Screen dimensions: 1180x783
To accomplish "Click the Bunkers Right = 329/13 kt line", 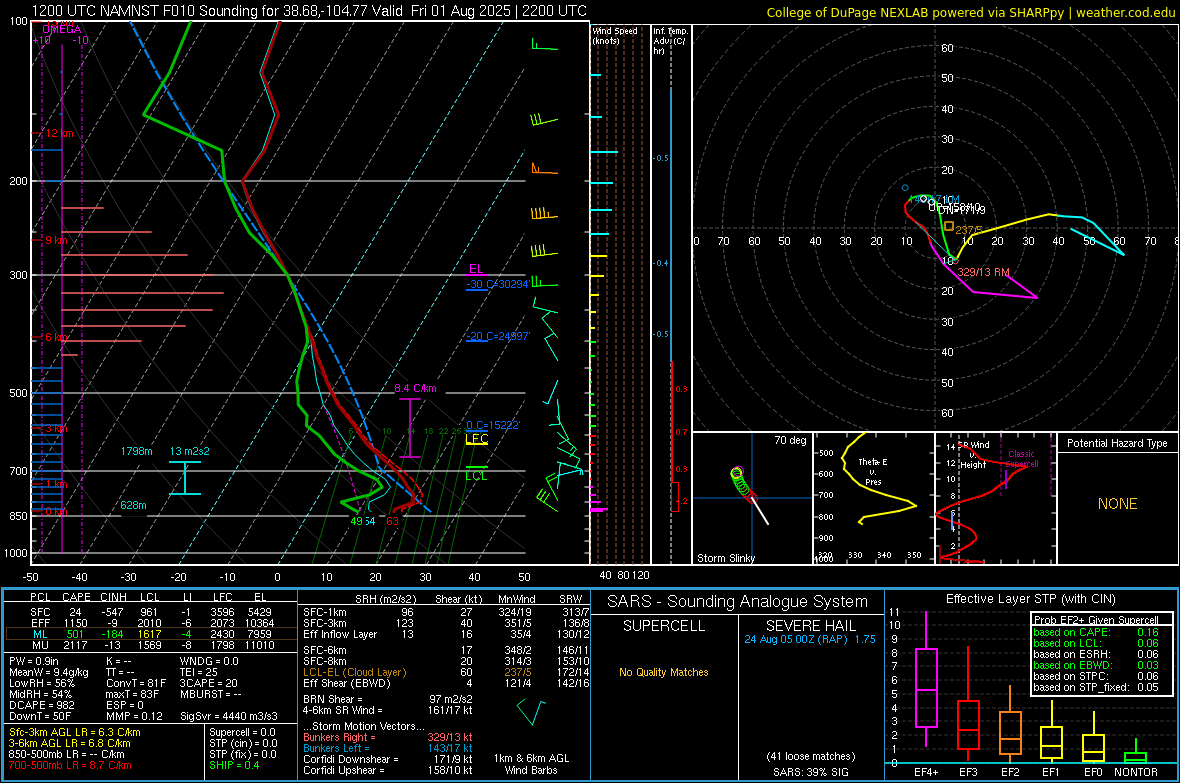I will 387,737.
